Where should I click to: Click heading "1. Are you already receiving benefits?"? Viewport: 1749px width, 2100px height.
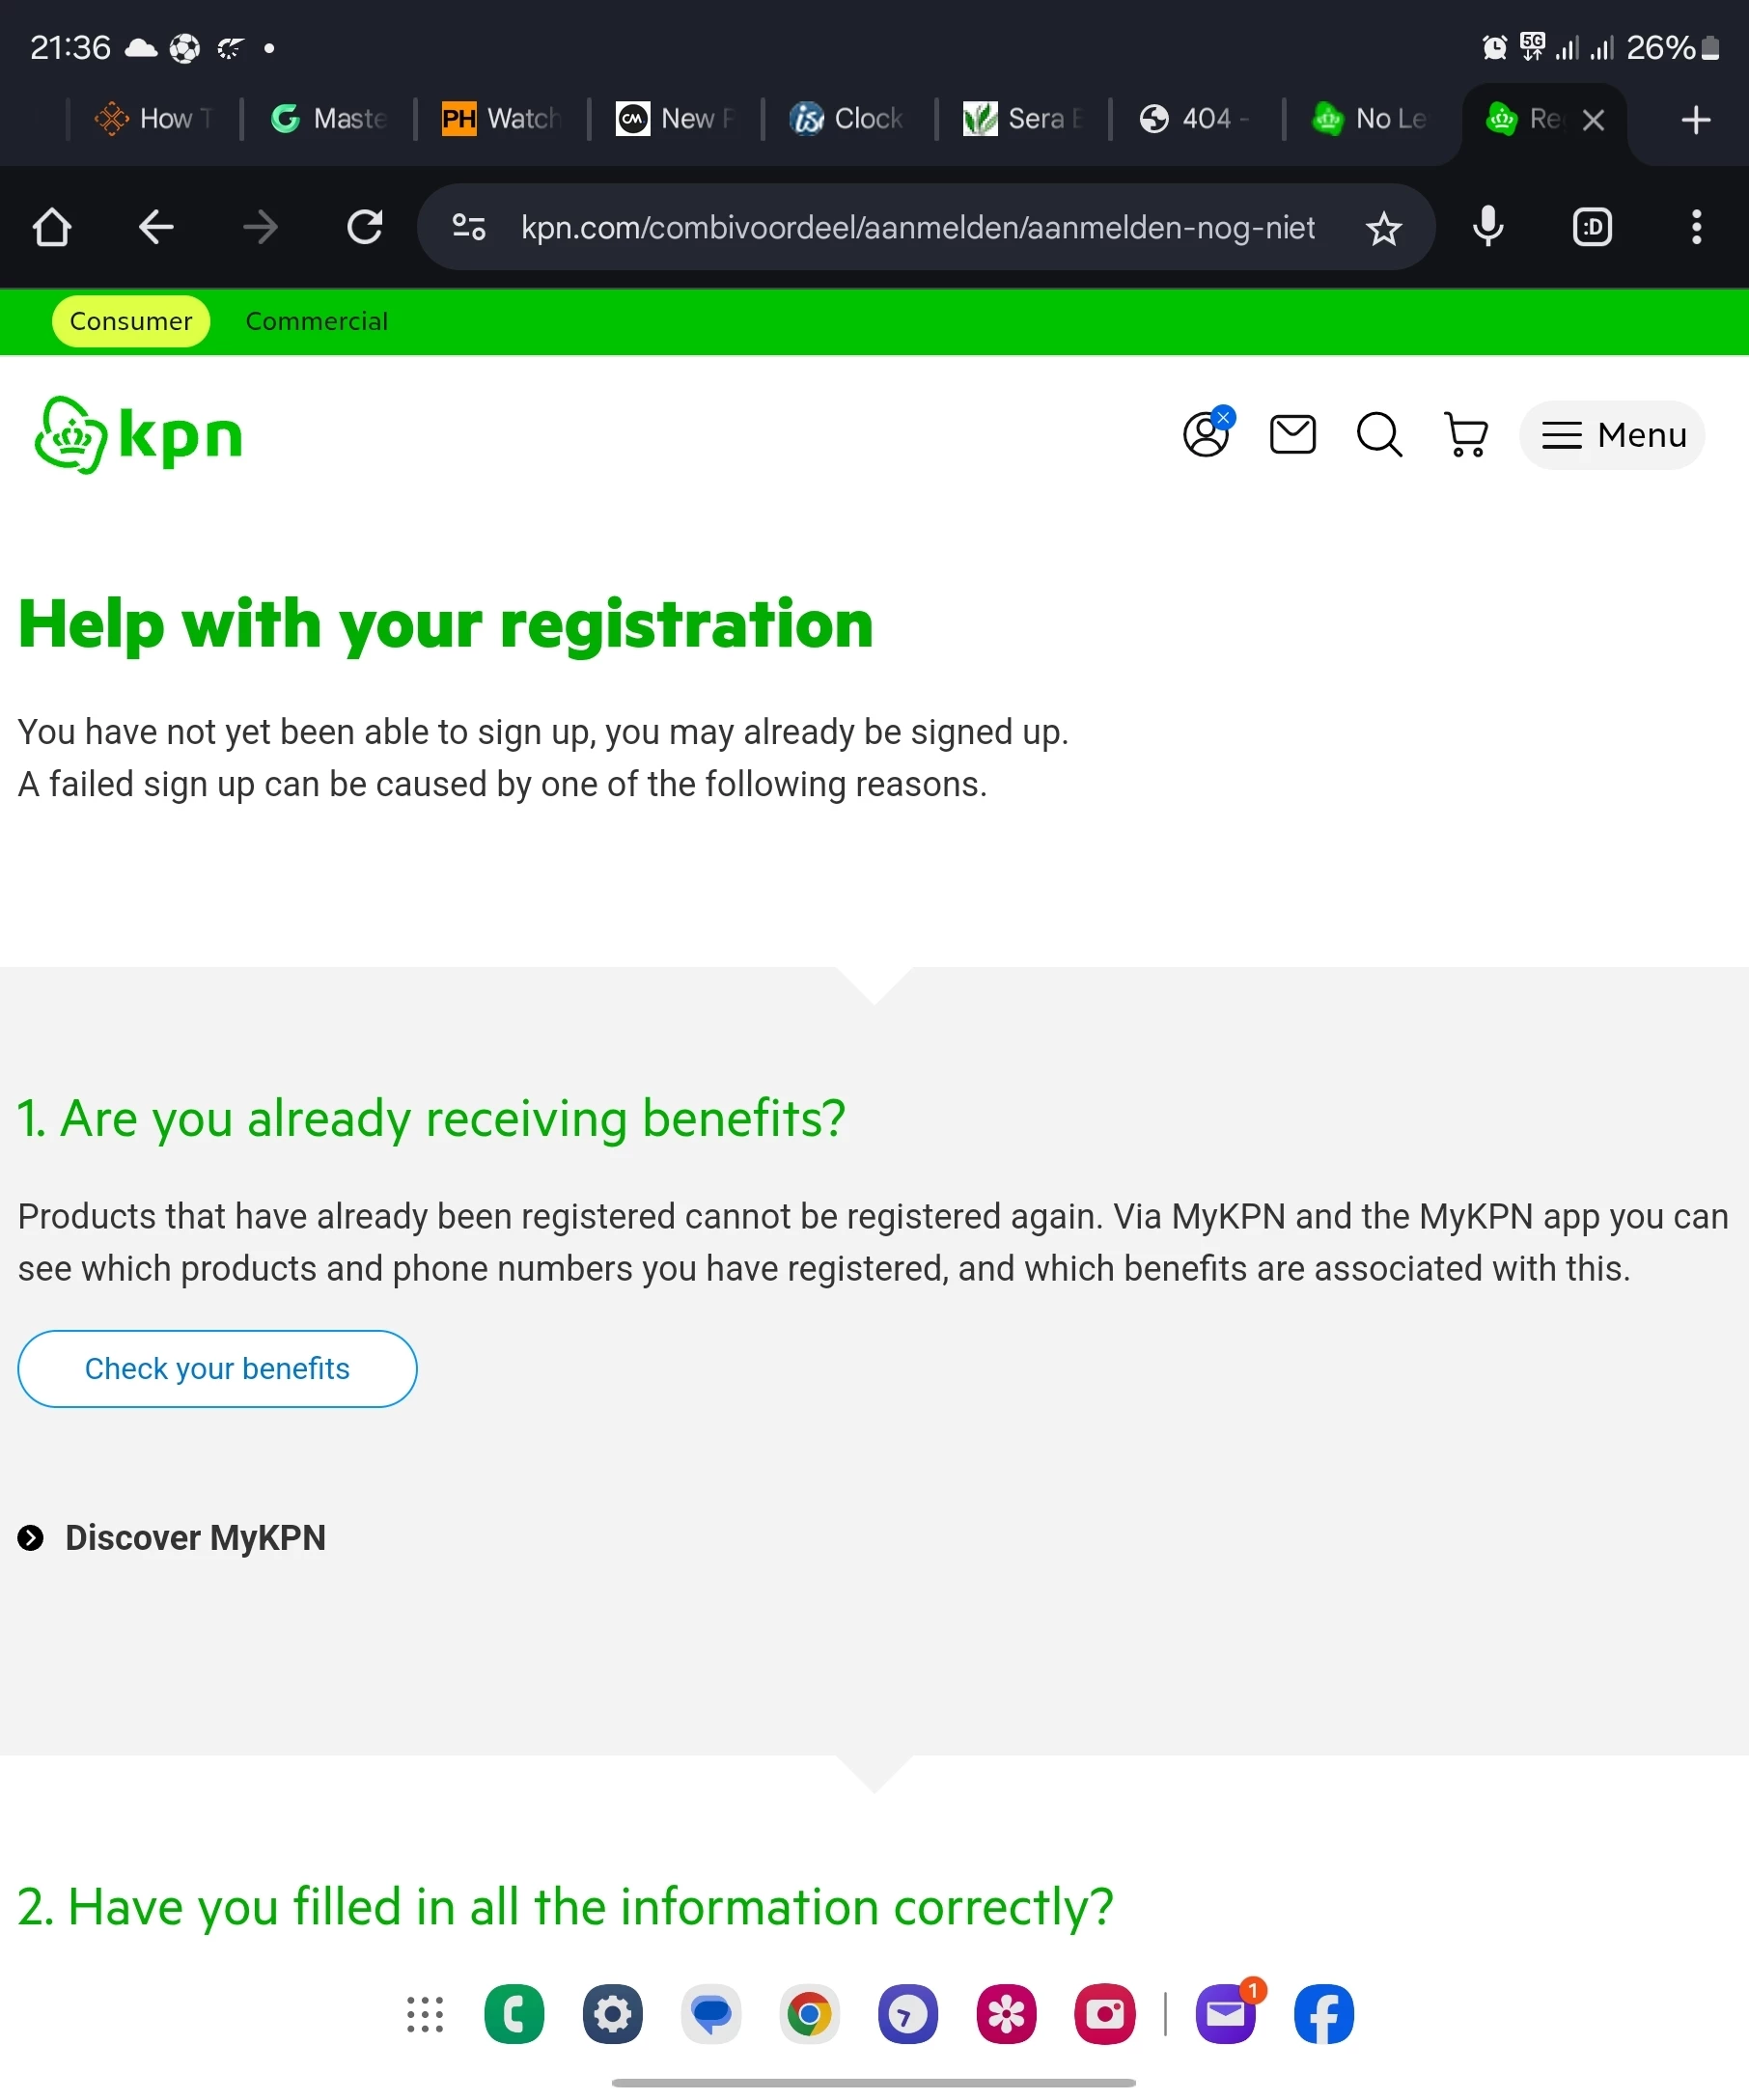431,1118
